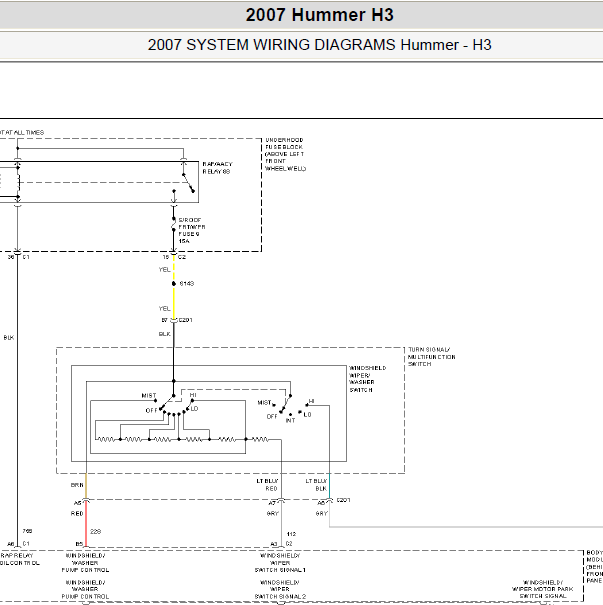603x605 pixels.
Task: Select the 'C201' label next to terminal B7
Action: click(186, 320)
